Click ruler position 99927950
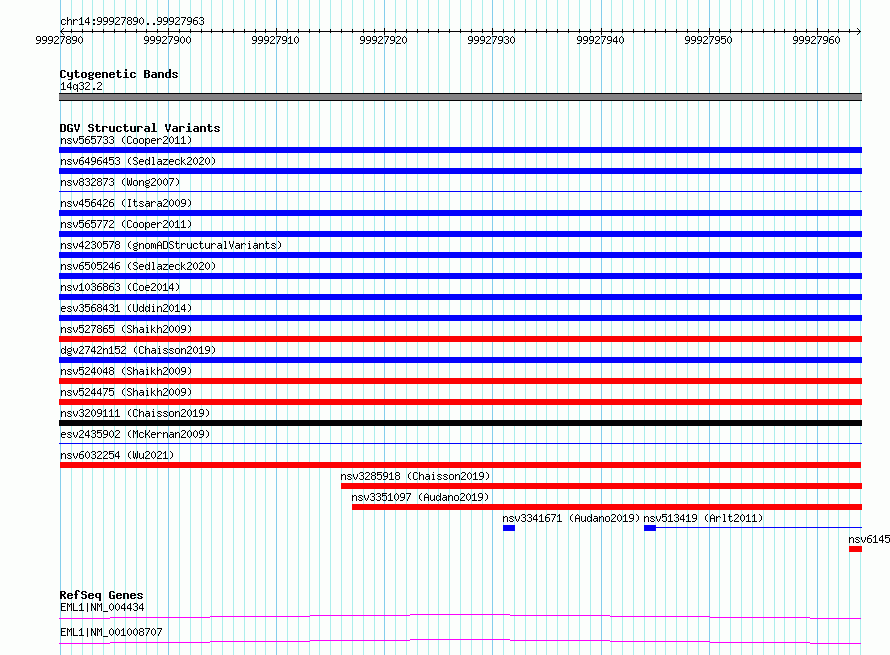 pyautogui.click(x=708, y=40)
